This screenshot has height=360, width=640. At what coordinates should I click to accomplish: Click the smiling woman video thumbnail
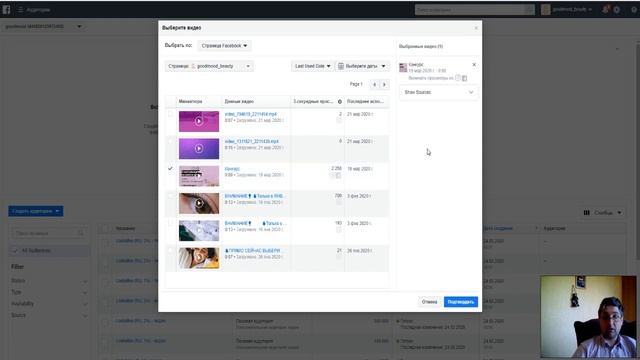click(x=199, y=258)
